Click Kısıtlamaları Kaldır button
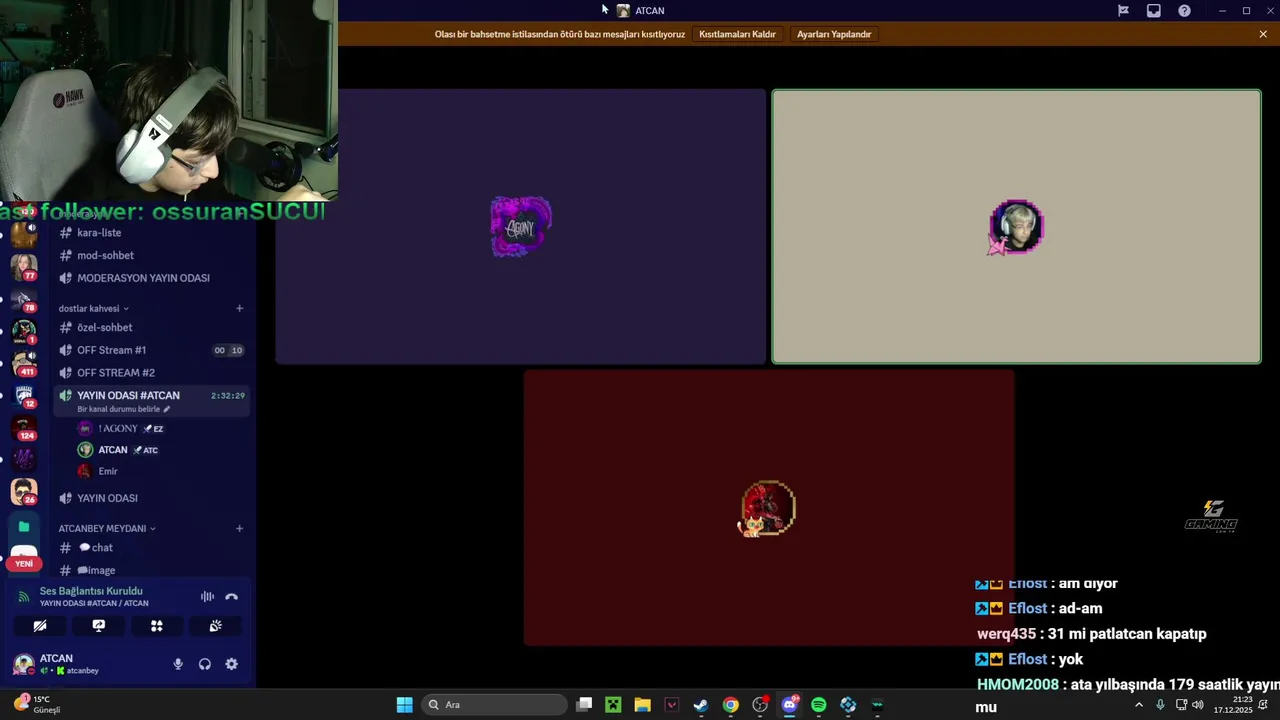This screenshot has width=1280, height=720. click(737, 34)
